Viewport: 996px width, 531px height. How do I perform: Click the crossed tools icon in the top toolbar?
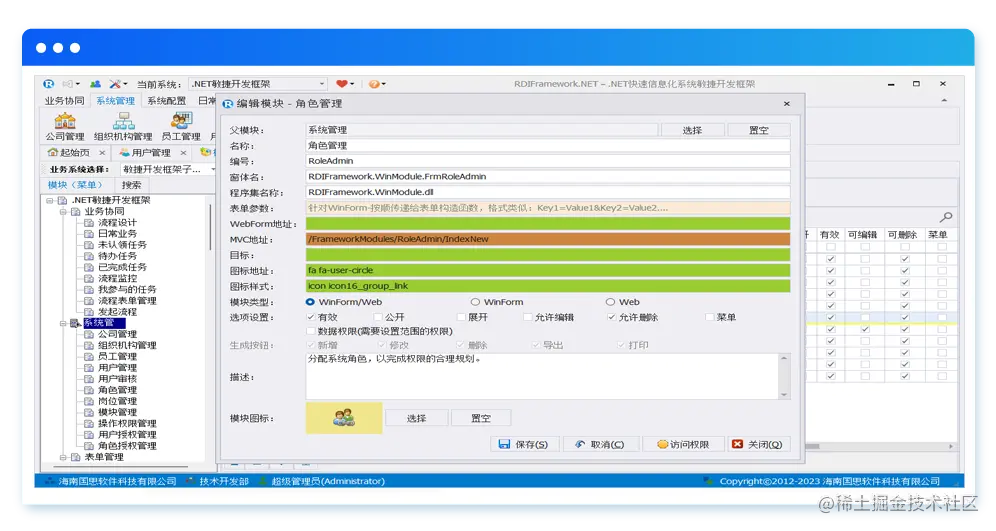pyautogui.click(x=114, y=84)
